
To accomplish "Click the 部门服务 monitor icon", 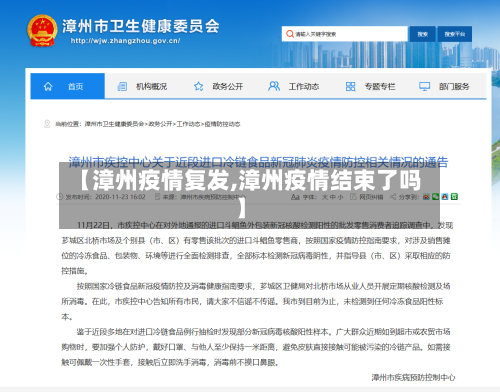I will [424, 87].
